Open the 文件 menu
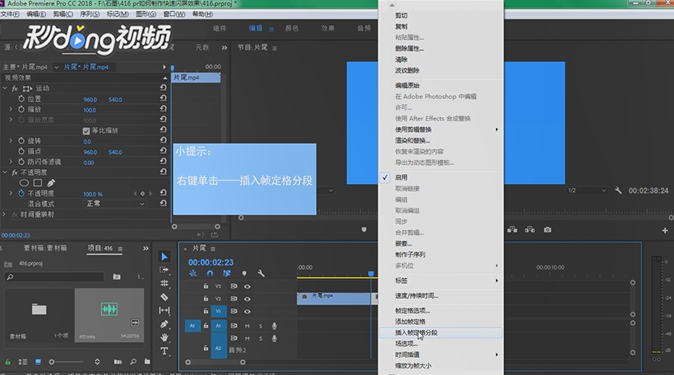The width and height of the screenshot is (674, 375). 10,14
